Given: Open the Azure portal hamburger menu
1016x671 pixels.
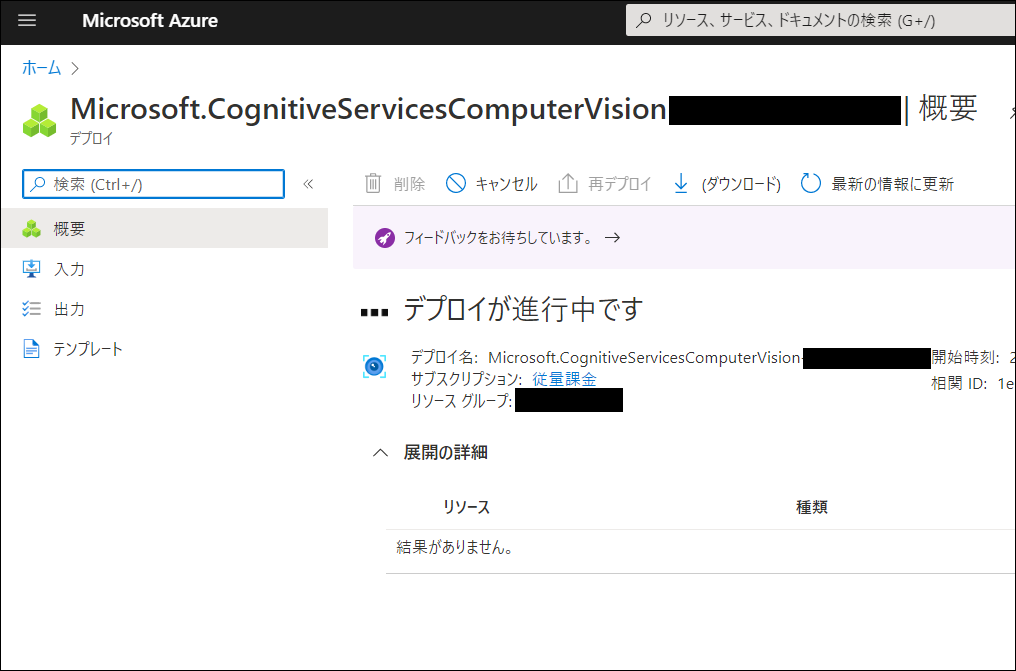Looking at the screenshot, I should (x=27, y=20).
